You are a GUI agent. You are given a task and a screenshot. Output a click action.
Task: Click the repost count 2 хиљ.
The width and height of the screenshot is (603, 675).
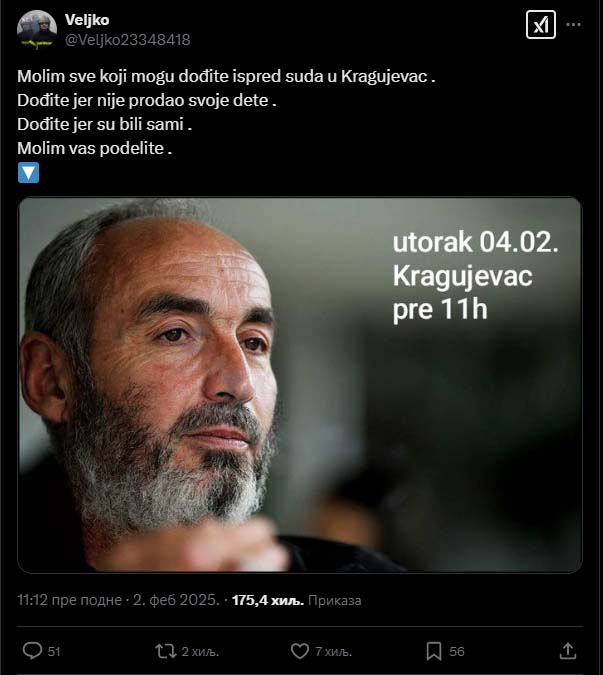tap(200, 651)
